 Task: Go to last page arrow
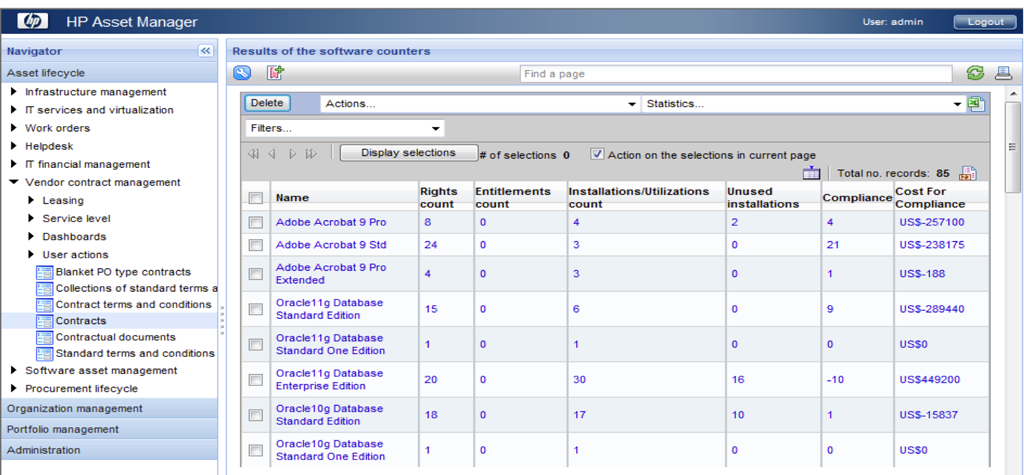coord(311,154)
